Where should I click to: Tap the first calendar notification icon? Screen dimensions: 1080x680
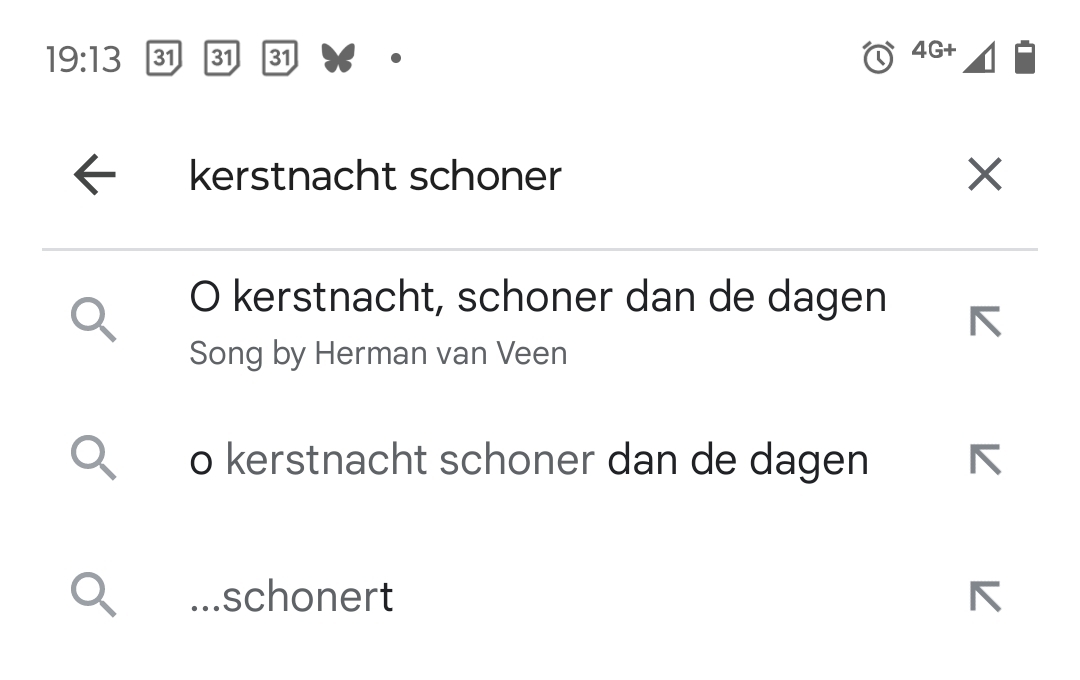pyautogui.click(x=164, y=58)
